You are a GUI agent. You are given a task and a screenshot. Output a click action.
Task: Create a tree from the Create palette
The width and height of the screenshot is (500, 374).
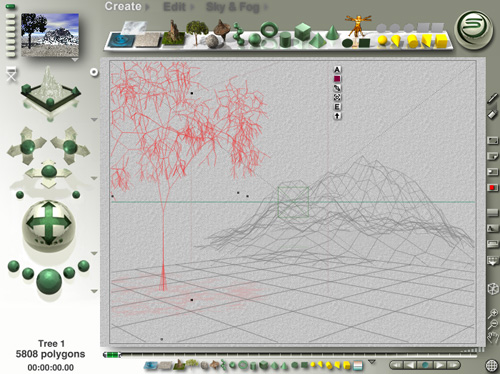point(197,32)
